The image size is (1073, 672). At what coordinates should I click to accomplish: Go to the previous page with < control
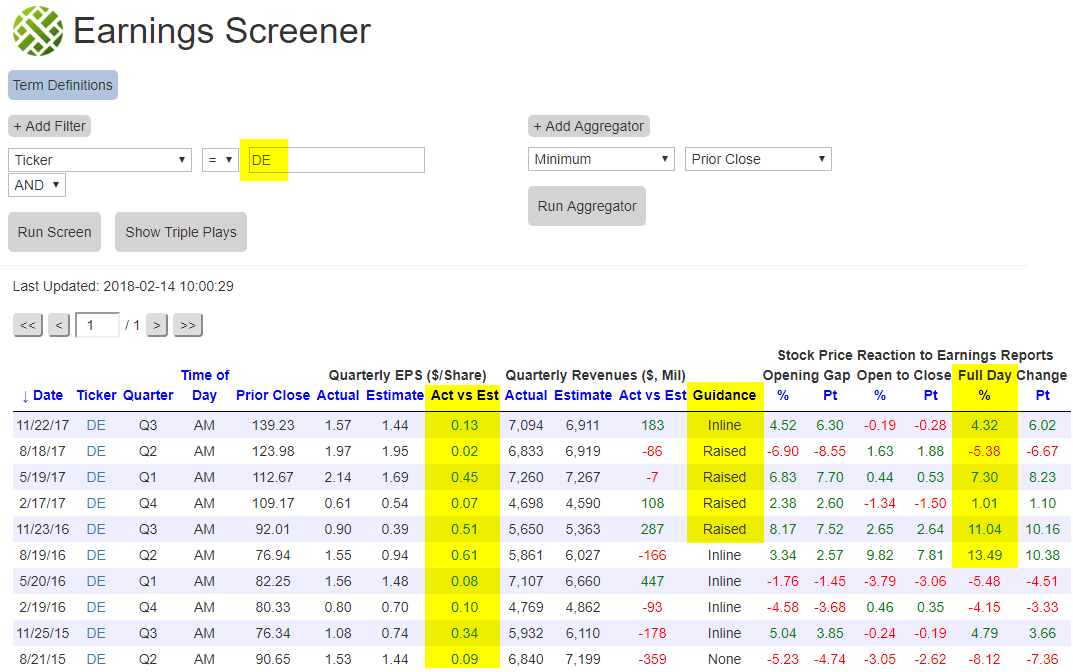pyautogui.click(x=58, y=325)
